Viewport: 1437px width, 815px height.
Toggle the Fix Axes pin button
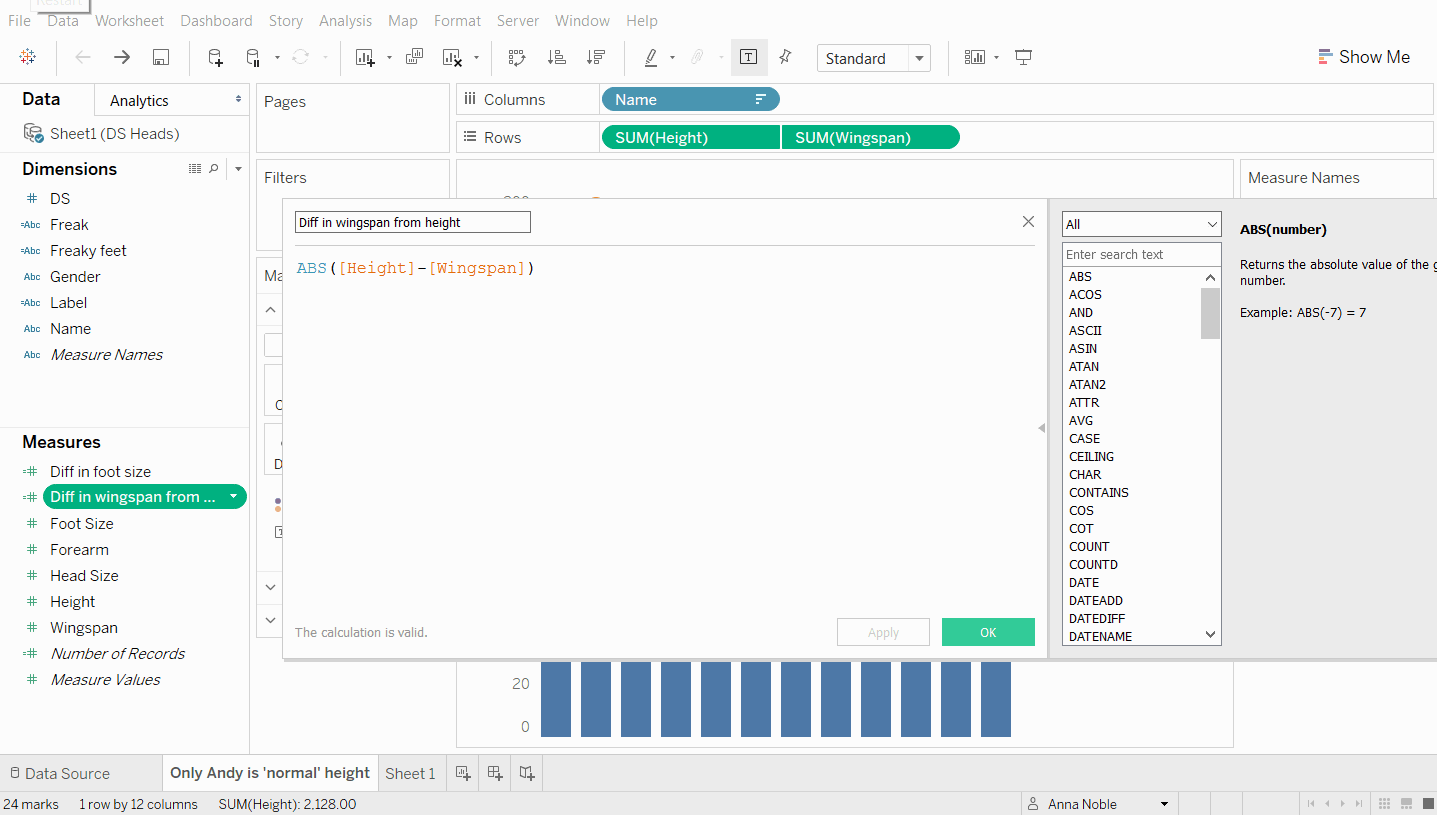785,58
